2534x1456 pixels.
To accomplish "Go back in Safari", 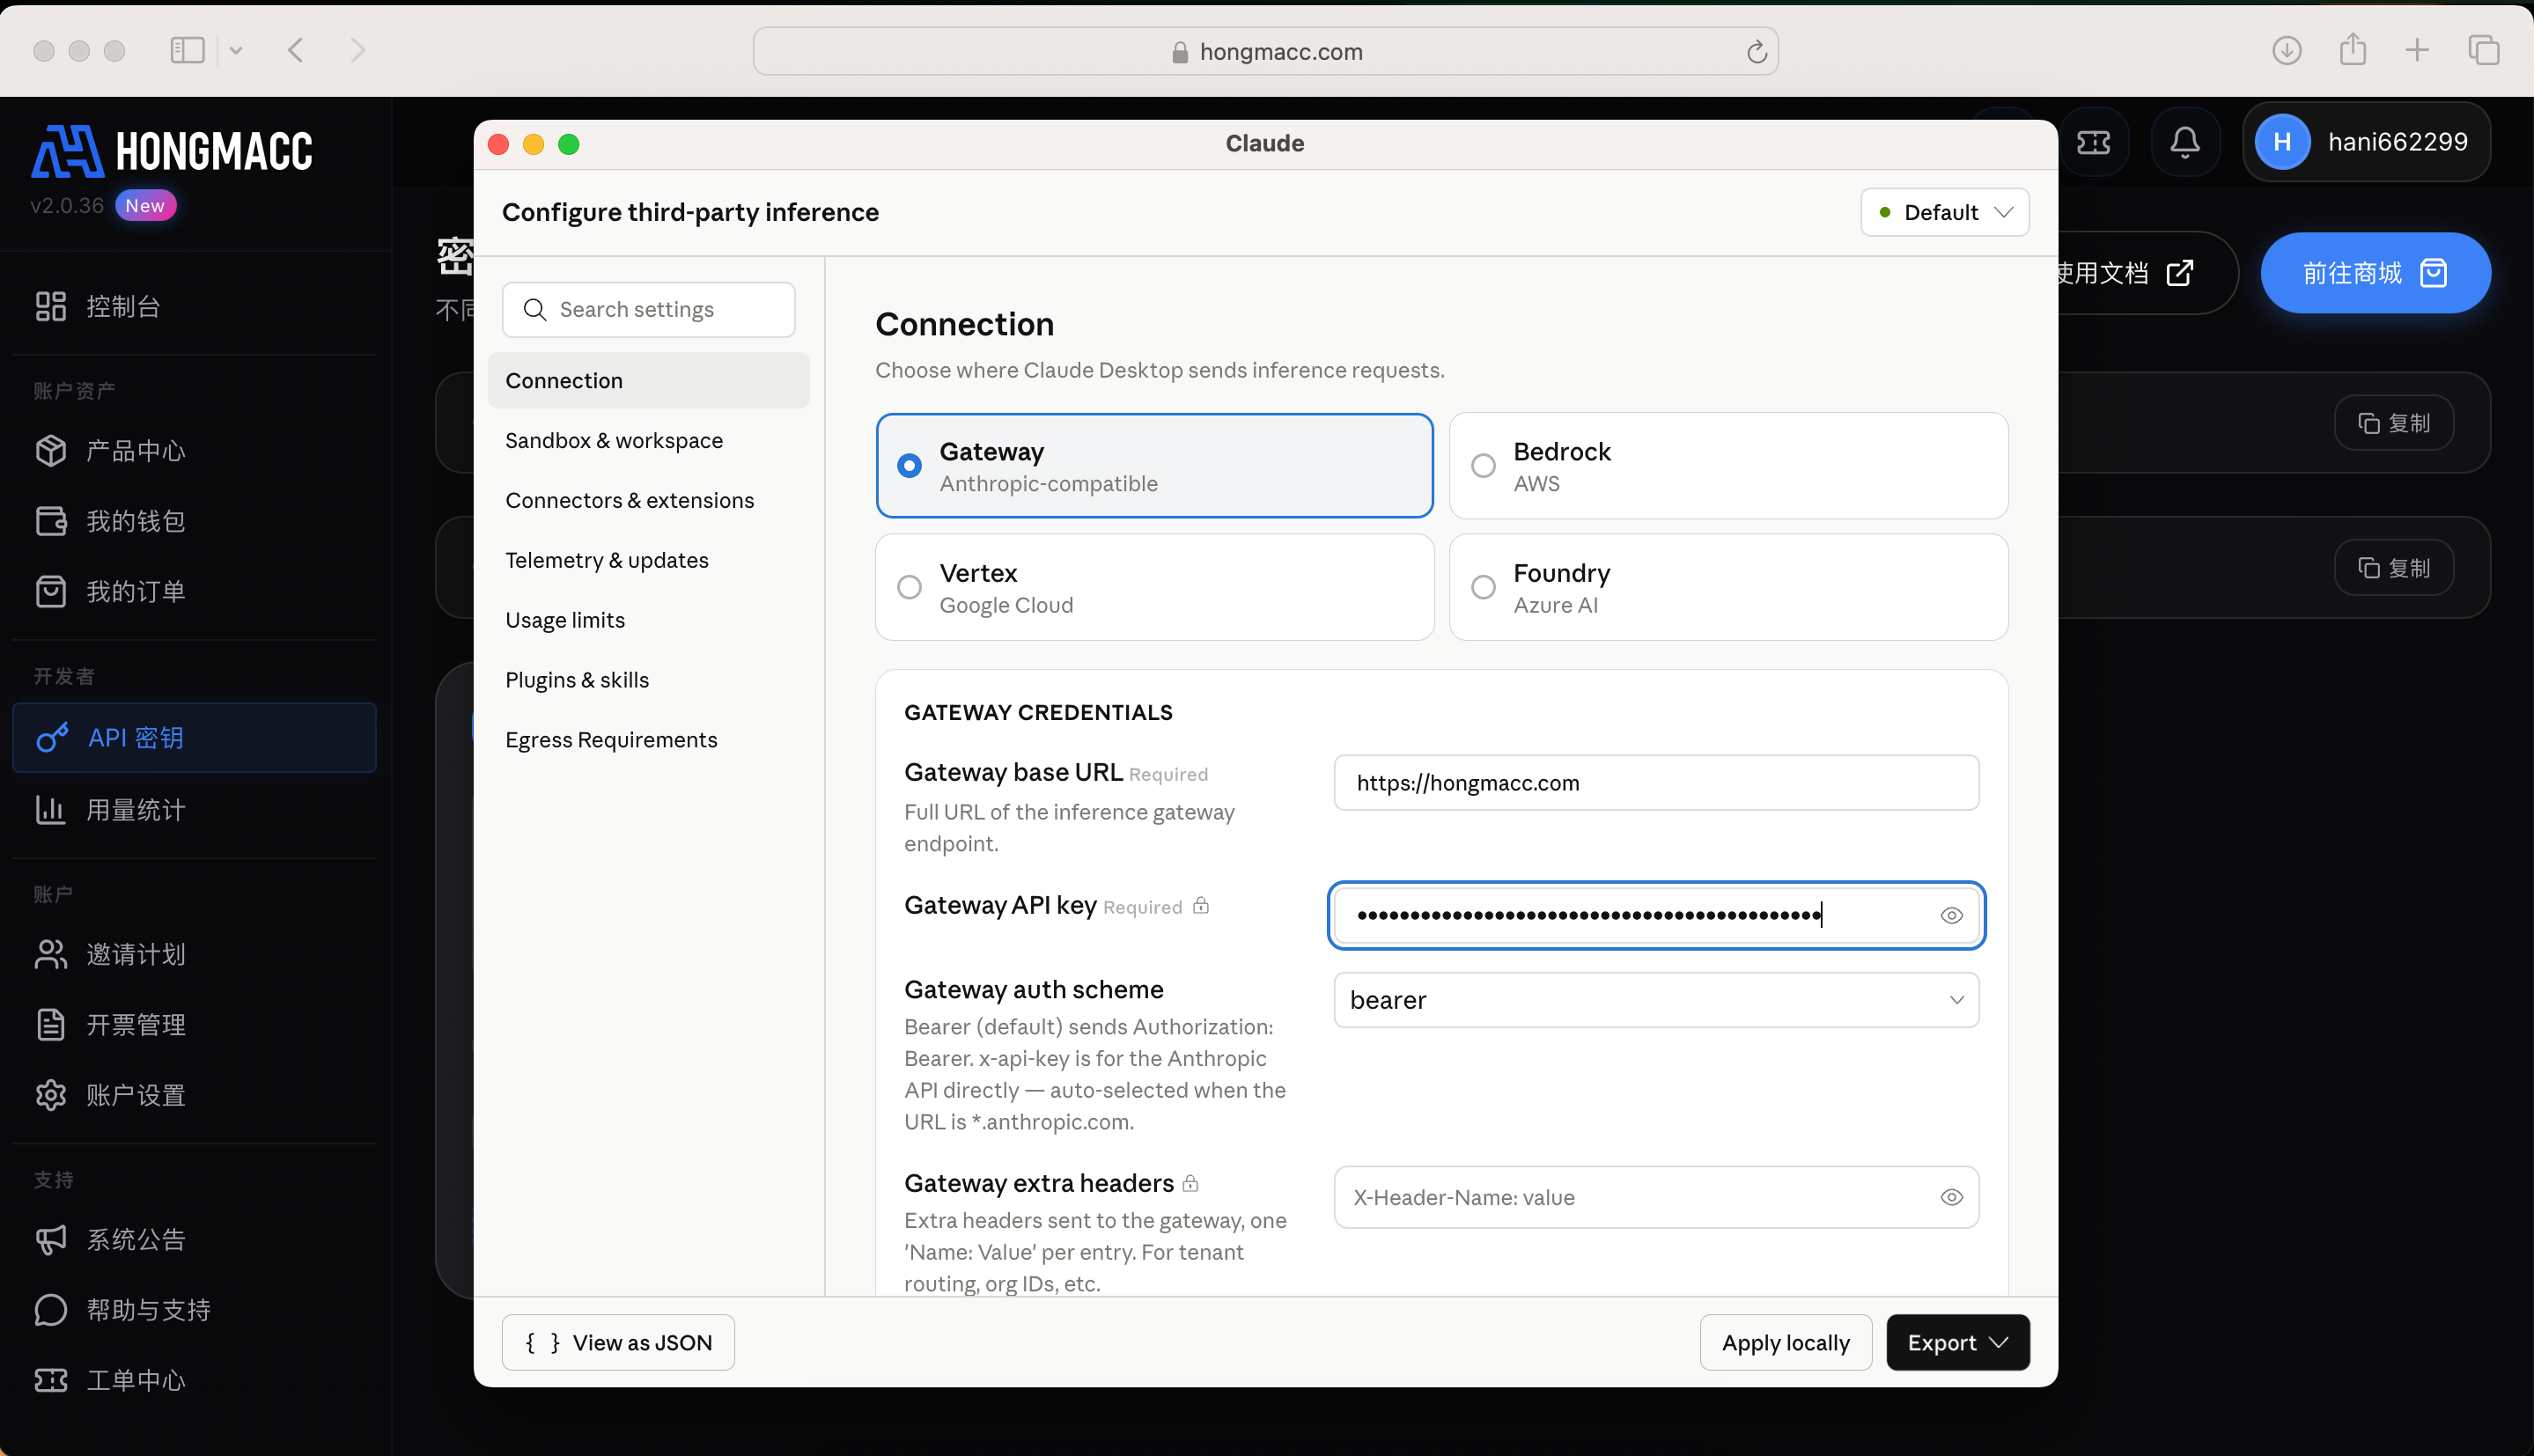I will (296, 50).
